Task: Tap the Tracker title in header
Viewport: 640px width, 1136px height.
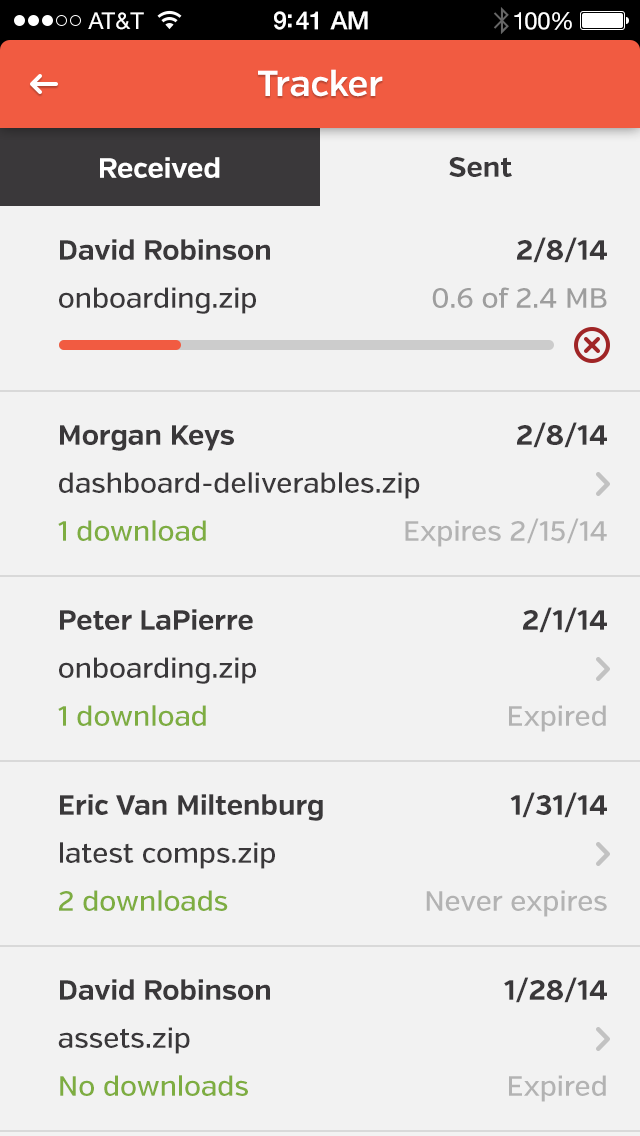Action: pos(320,84)
